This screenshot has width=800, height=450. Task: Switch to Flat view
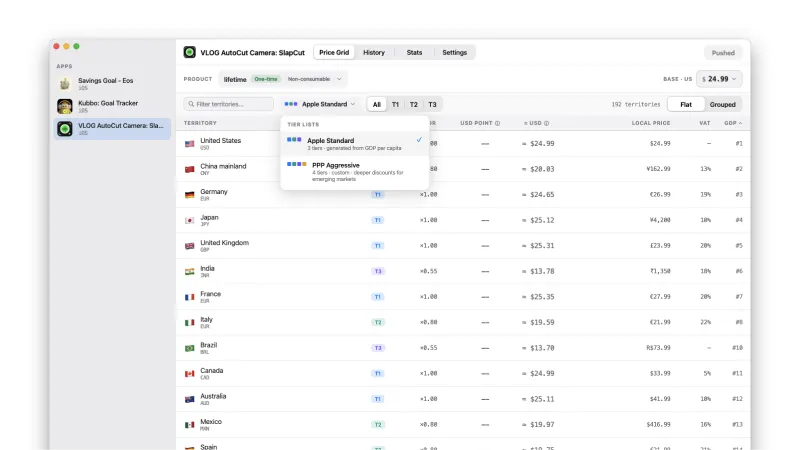coord(686,104)
